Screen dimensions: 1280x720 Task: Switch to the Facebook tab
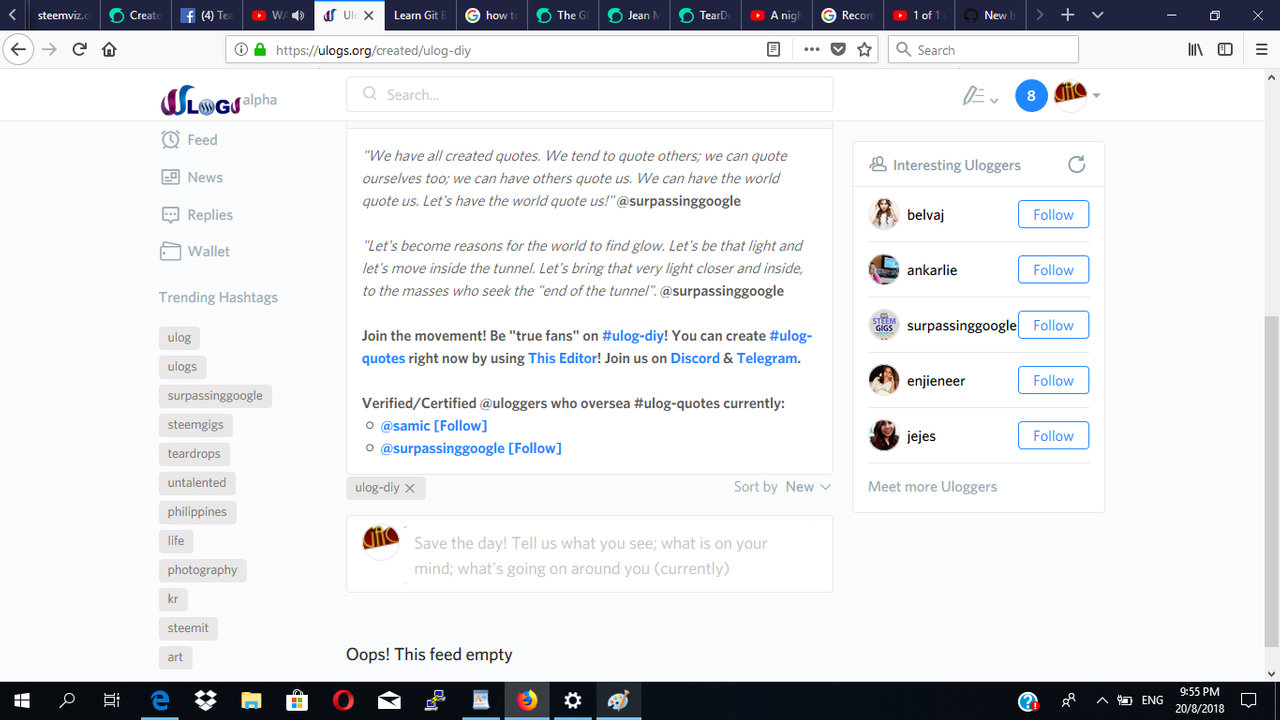pyautogui.click(x=207, y=16)
